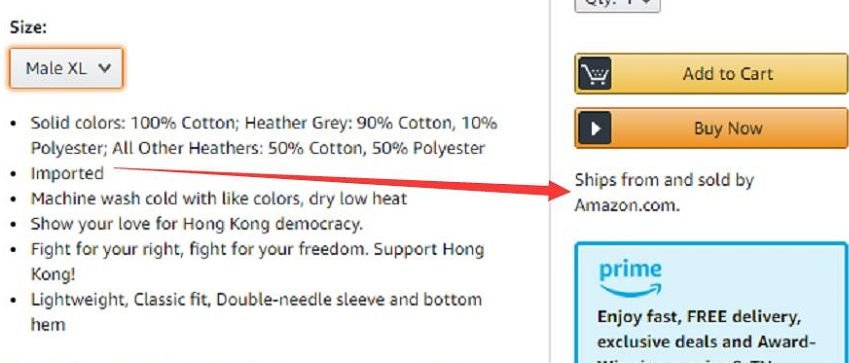The image size is (849, 363).
Task: Click the blue prime logo text
Action: [x=630, y=269]
